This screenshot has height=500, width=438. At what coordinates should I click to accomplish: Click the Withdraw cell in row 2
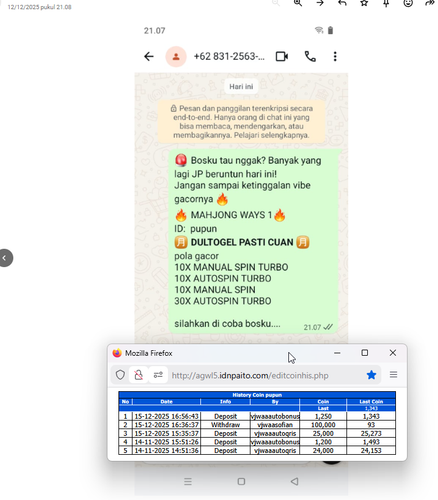(x=225, y=425)
